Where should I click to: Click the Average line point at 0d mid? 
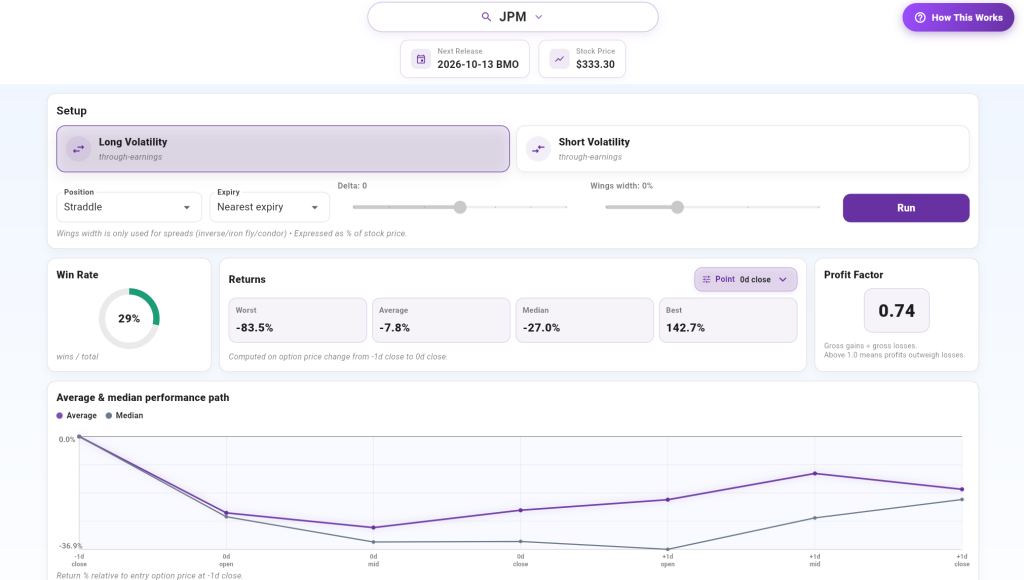click(x=374, y=527)
